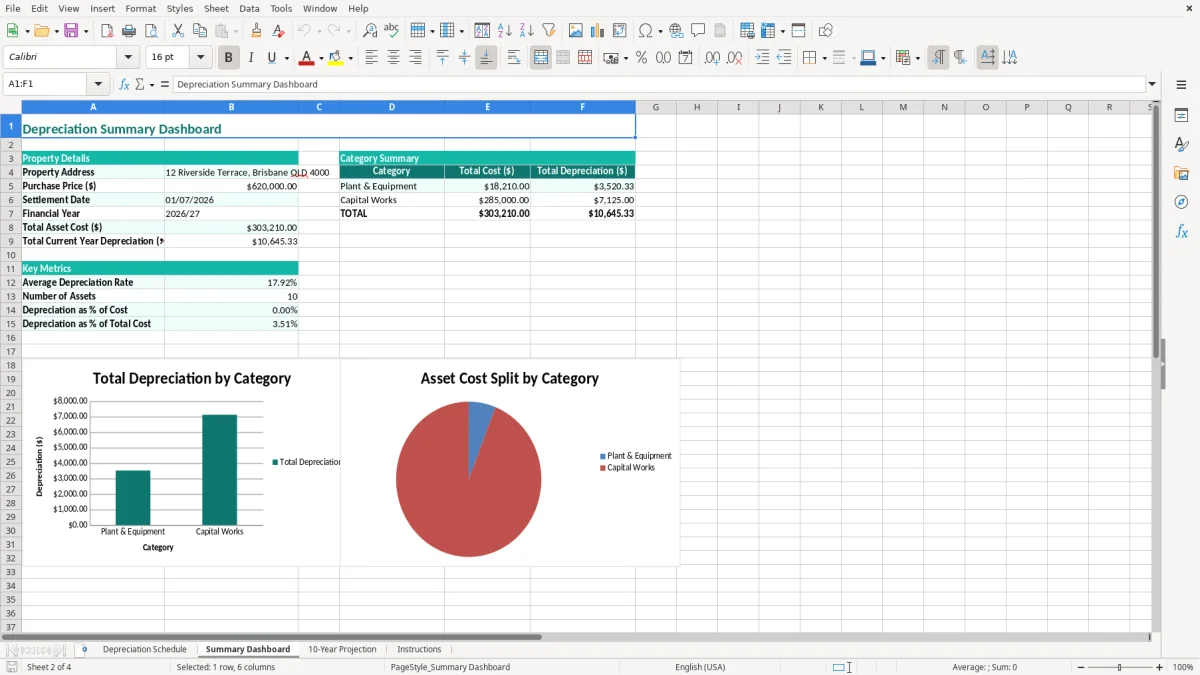Viewport: 1200px width, 675px height.
Task: Toggle print preview
Action: [151, 31]
